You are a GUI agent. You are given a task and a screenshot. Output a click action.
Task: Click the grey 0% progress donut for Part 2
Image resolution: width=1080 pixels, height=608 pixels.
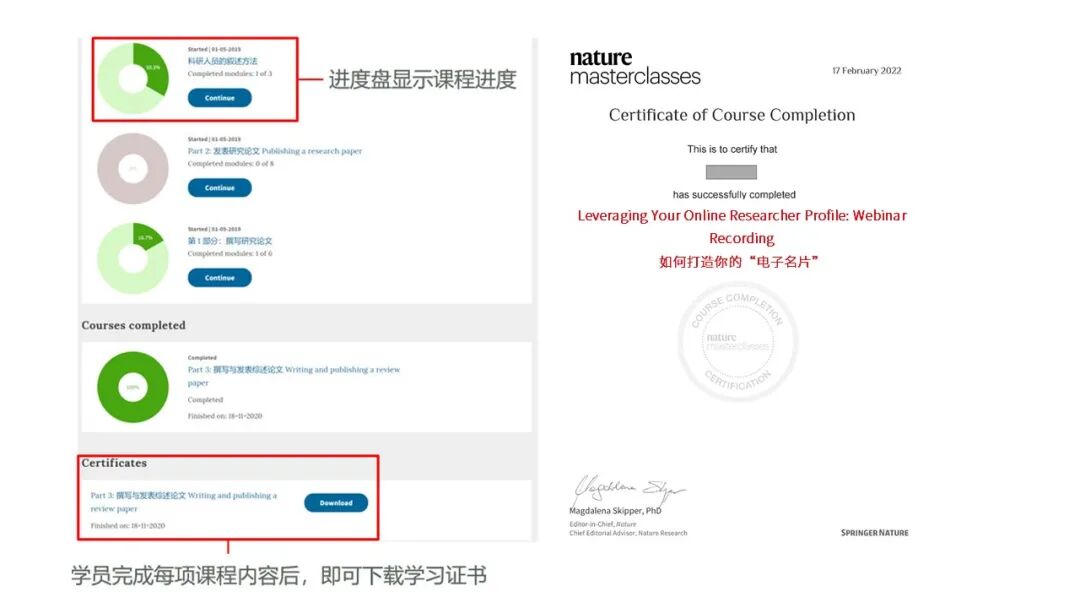pos(133,169)
